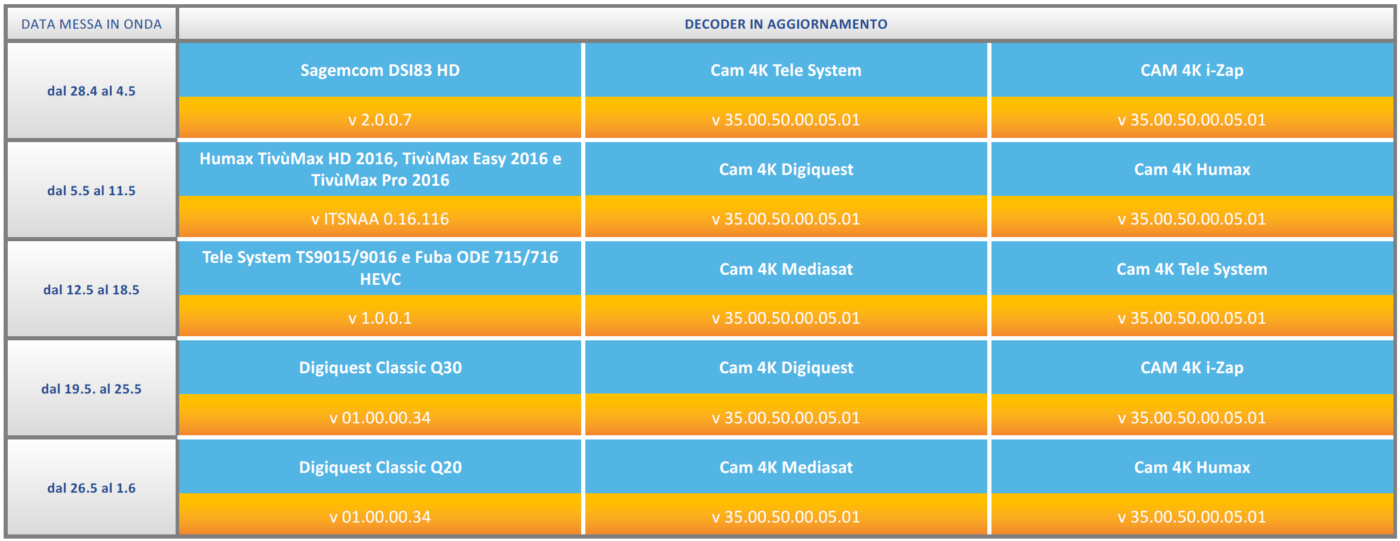
Task: Click Cam 4K Humax in dal 26.5 row
Action: (1192, 466)
